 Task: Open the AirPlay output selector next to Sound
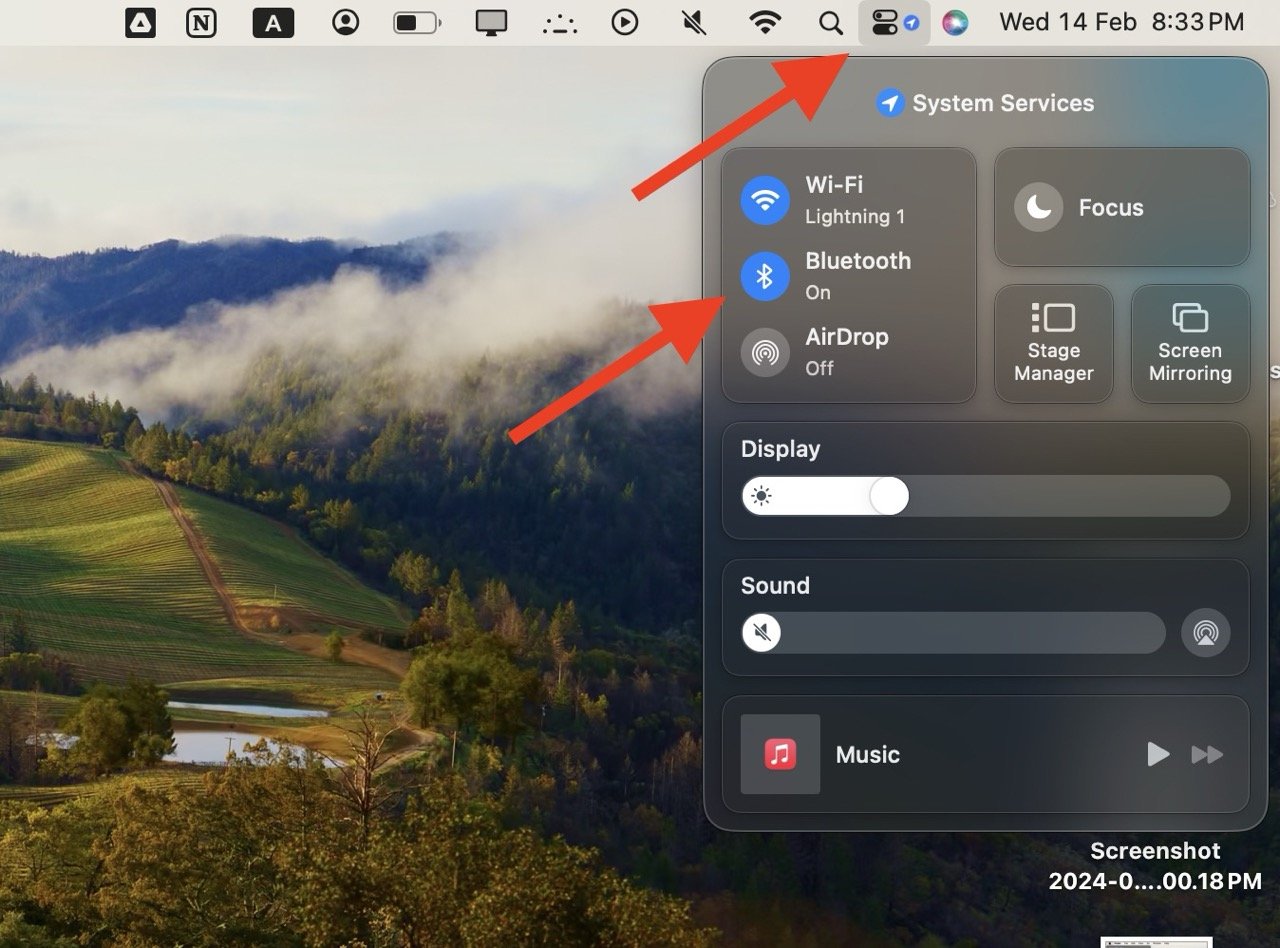tap(1206, 632)
